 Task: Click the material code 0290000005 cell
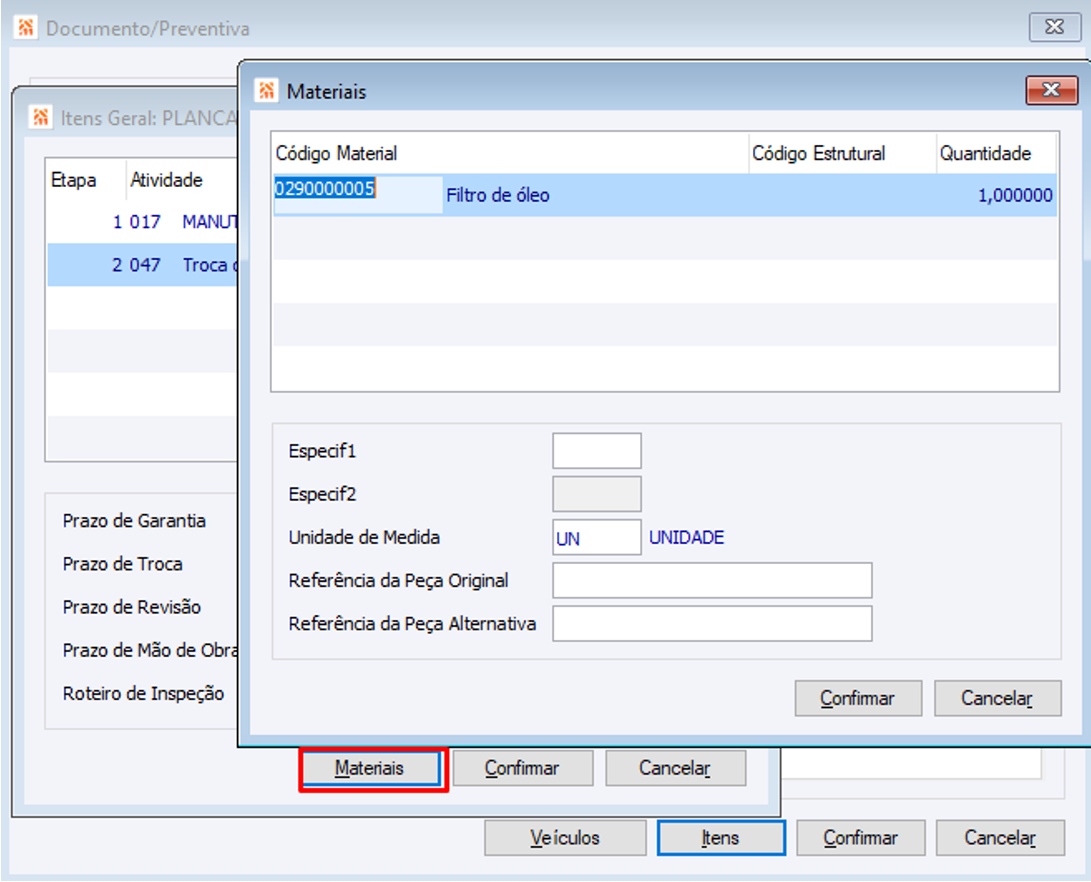pos(358,194)
